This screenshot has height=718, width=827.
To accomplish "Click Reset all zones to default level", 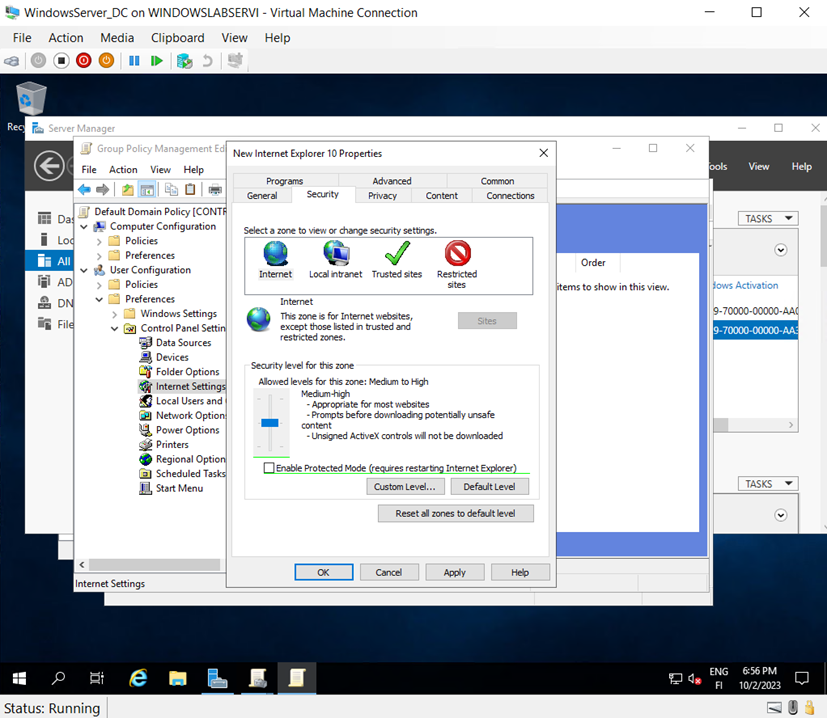I will click(x=455, y=512).
